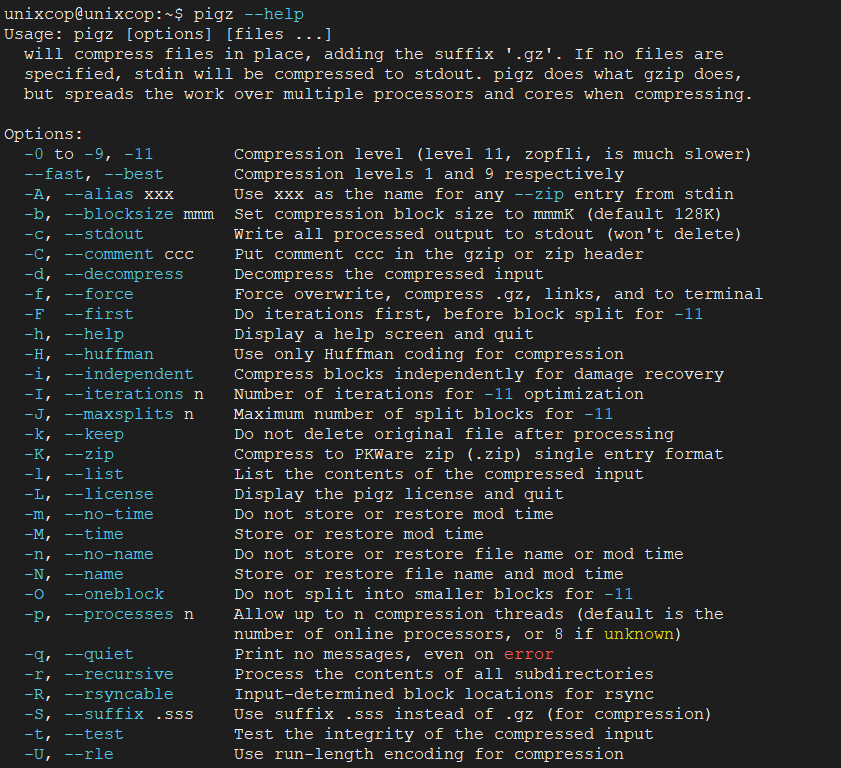Image resolution: width=841 pixels, height=768 pixels.
Task: Click 'Test the integrity of the compressed input'
Action: [x=444, y=735]
